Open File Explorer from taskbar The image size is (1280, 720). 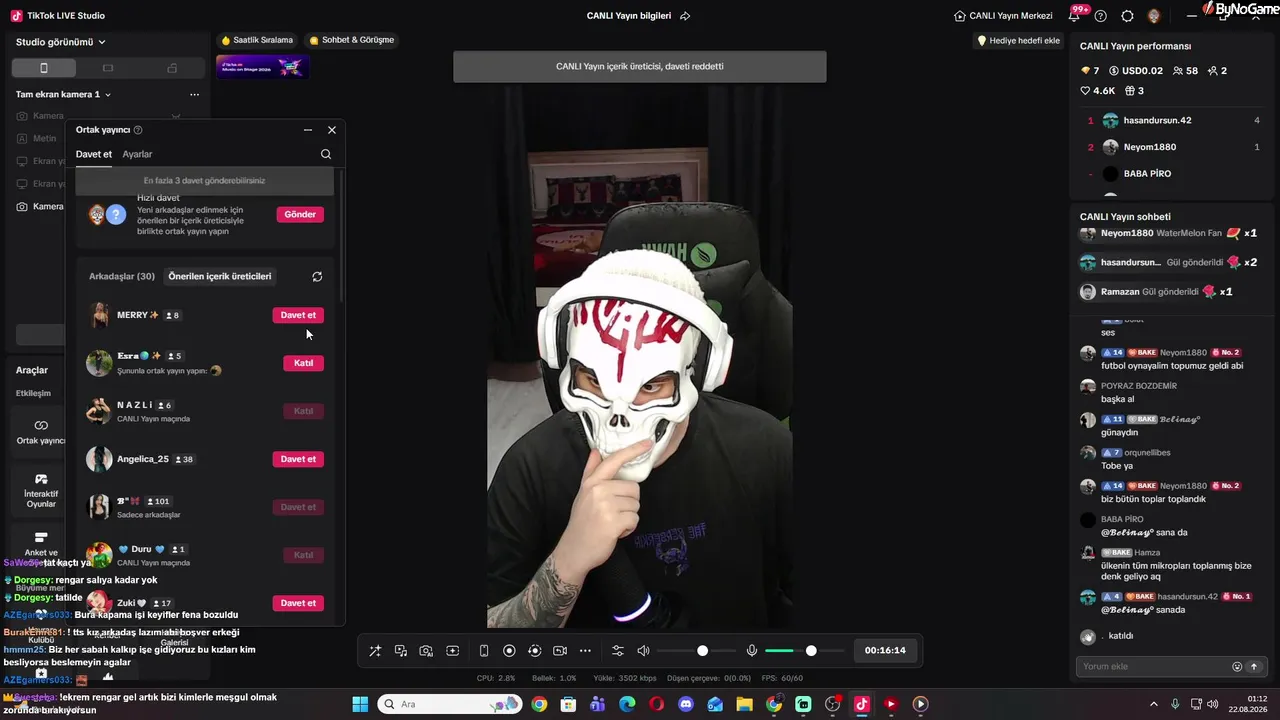745,704
